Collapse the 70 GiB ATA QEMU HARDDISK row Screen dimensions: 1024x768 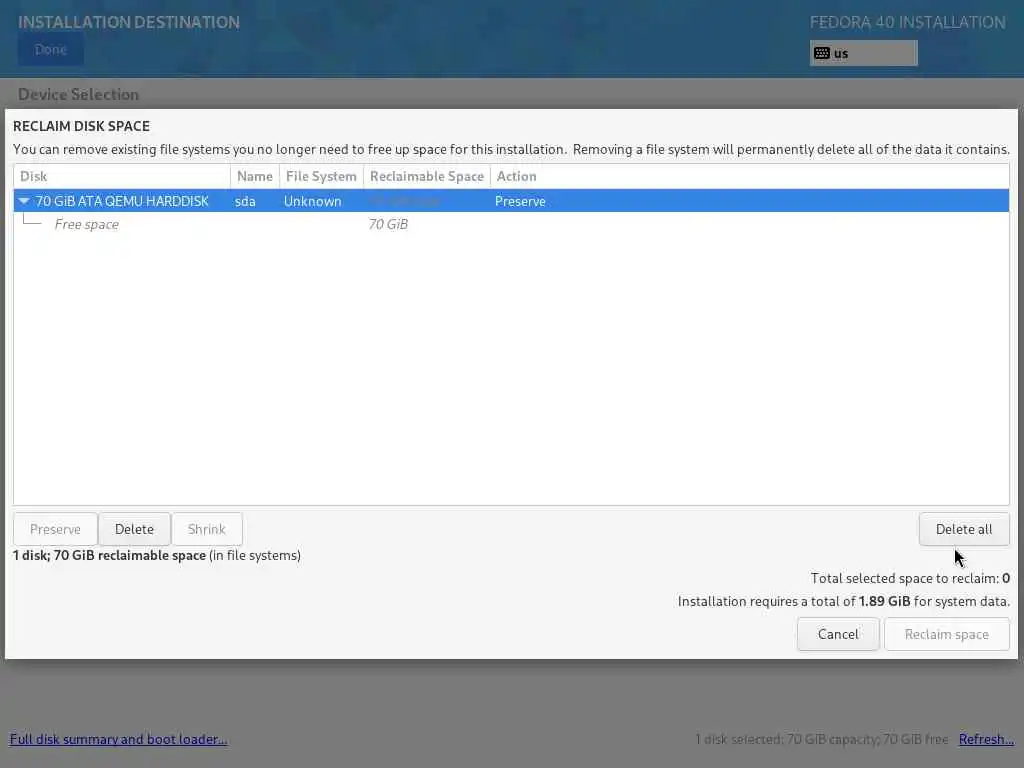[24, 201]
